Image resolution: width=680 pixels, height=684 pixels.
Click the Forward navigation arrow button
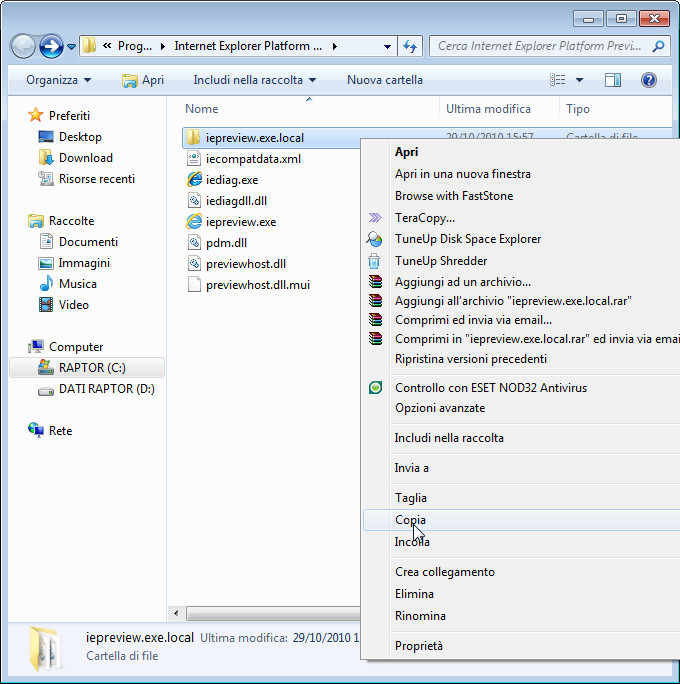pyautogui.click(x=51, y=46)
